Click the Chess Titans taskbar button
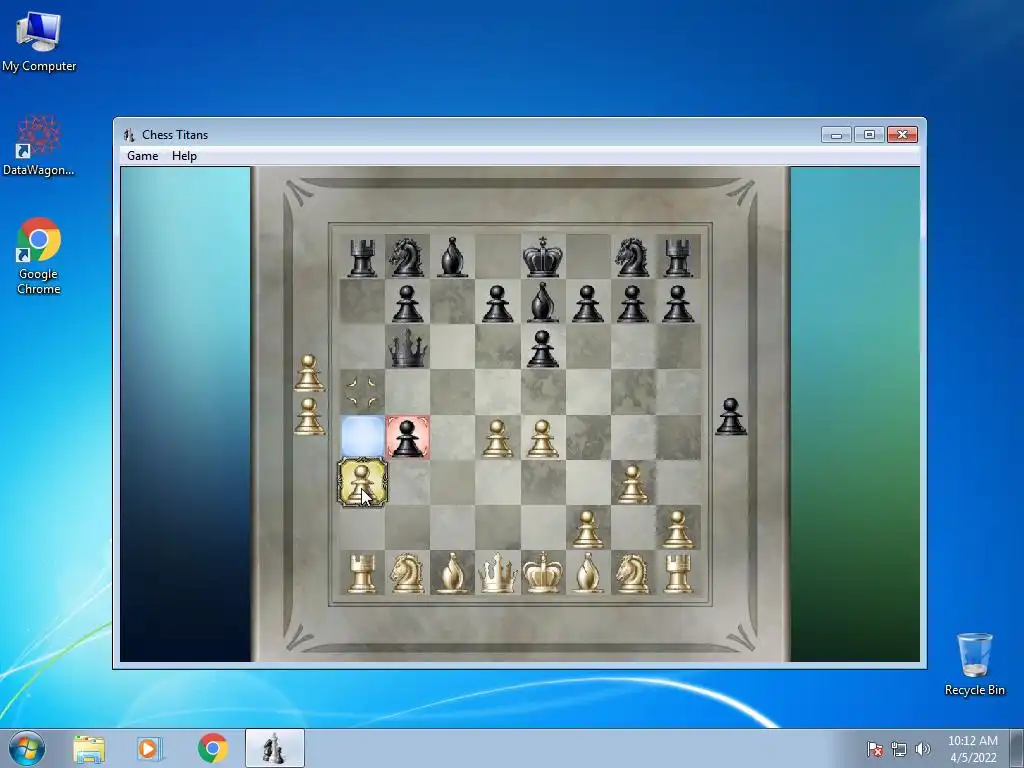This screenshot has width=1024, height=768. (274, 748)
